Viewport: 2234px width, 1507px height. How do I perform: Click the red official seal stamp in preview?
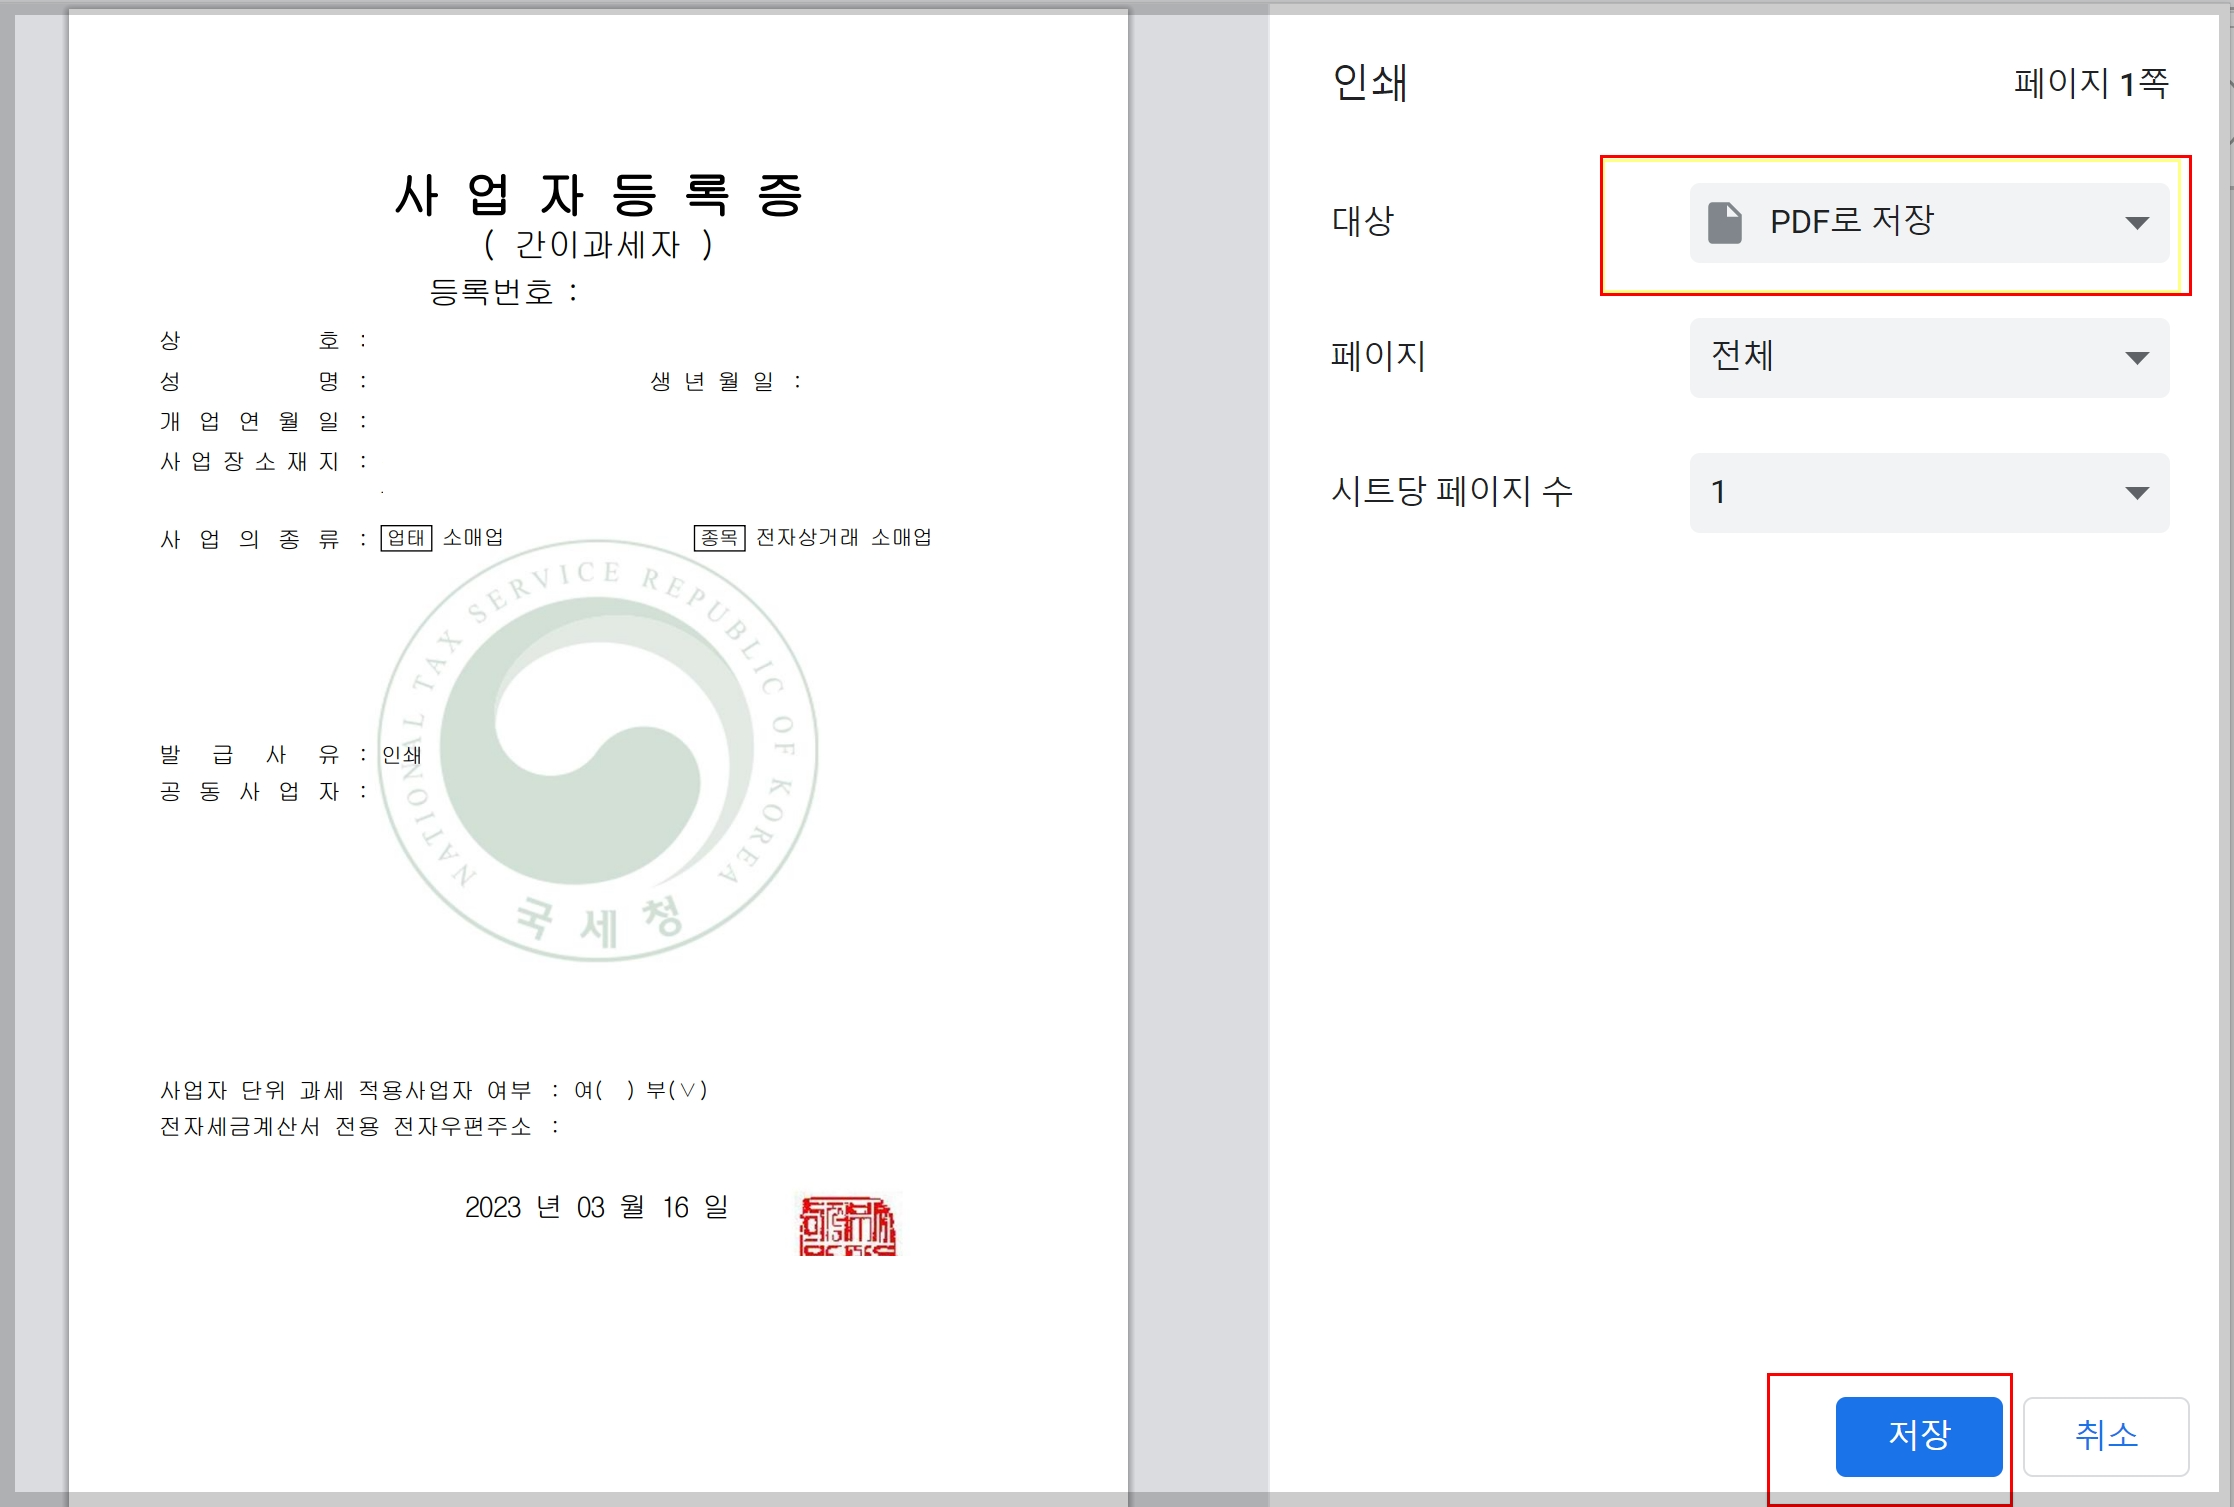847,1225
